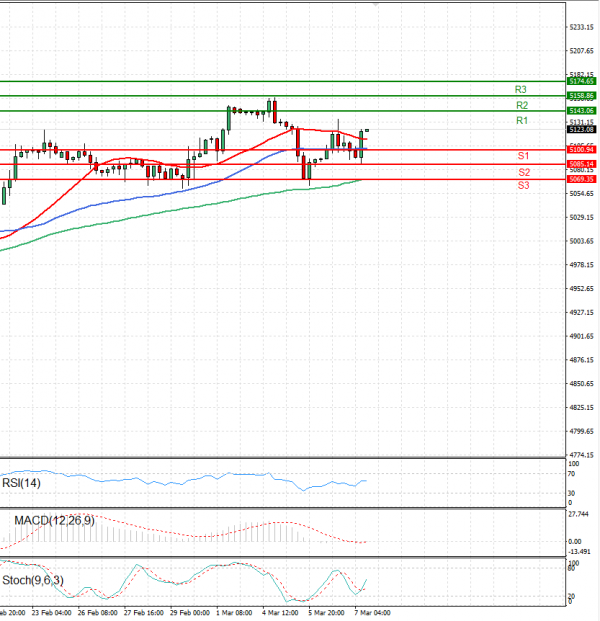Screen dimensions: 600x621
Task: Click the 4978.15 price axis value
Action: point(581,265)
